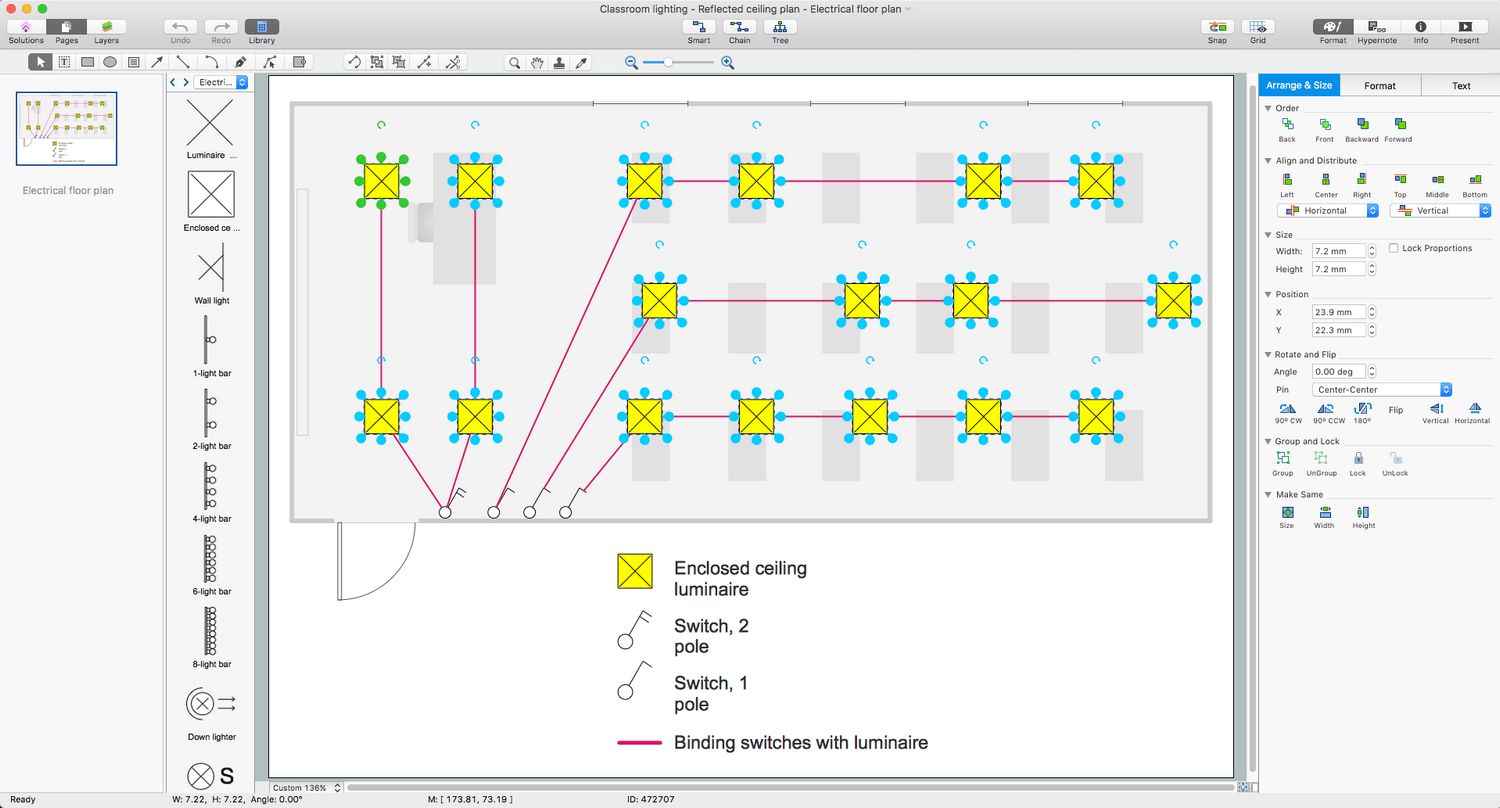Open the Vertical distribute dropdown
Viewport: 1500px width, 808px height.
click(x=1441, y=211)
